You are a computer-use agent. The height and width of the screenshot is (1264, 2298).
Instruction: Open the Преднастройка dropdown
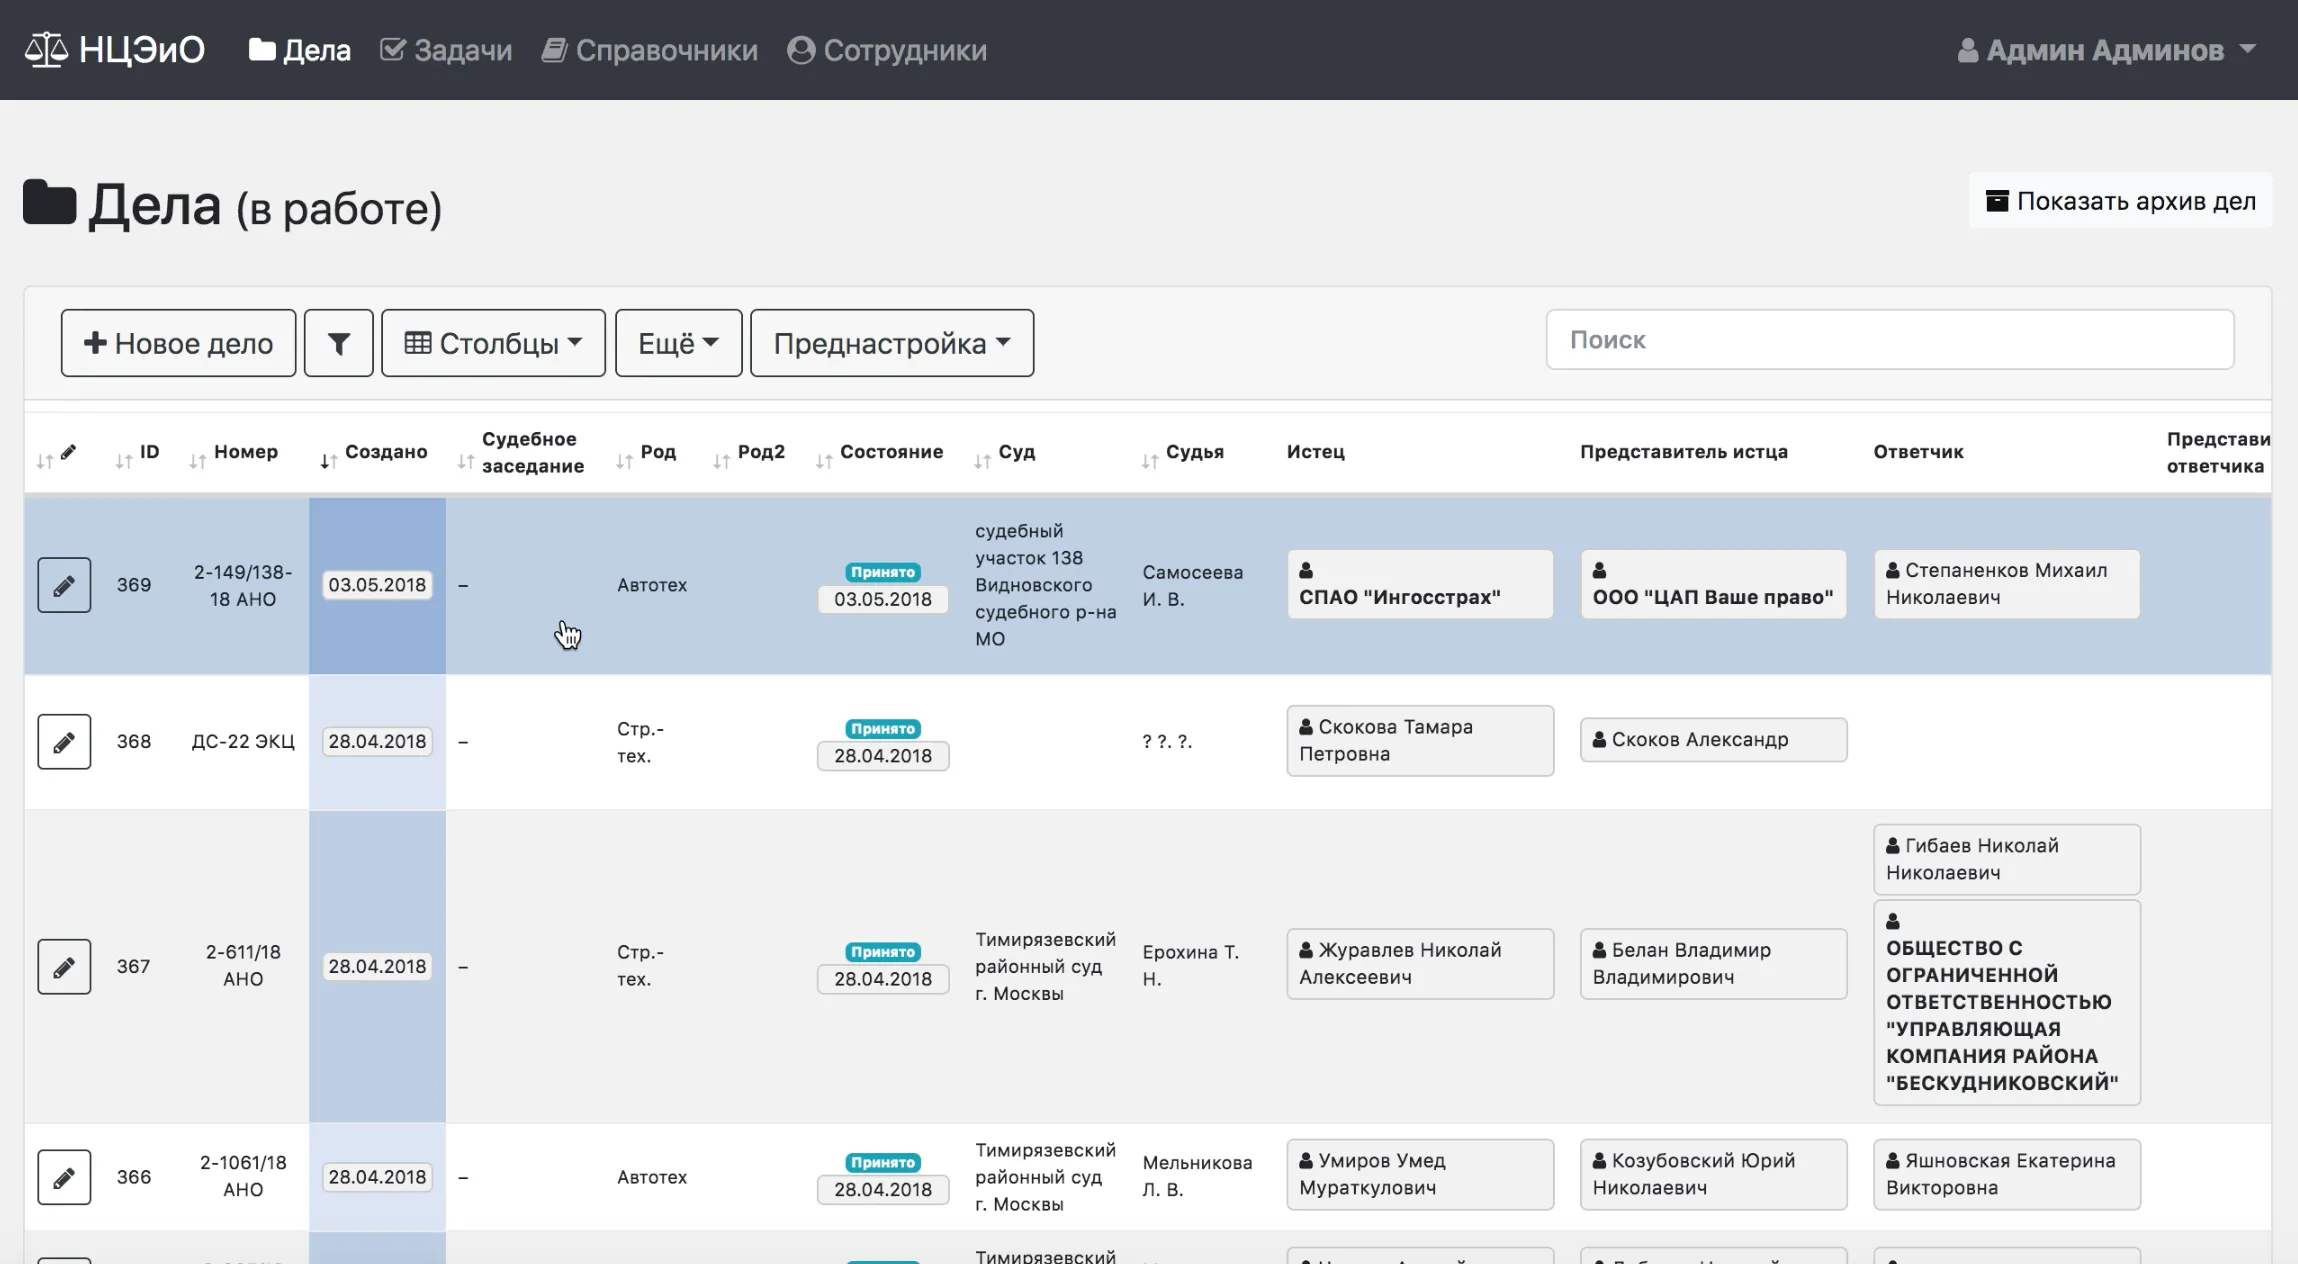click(890, 342)
